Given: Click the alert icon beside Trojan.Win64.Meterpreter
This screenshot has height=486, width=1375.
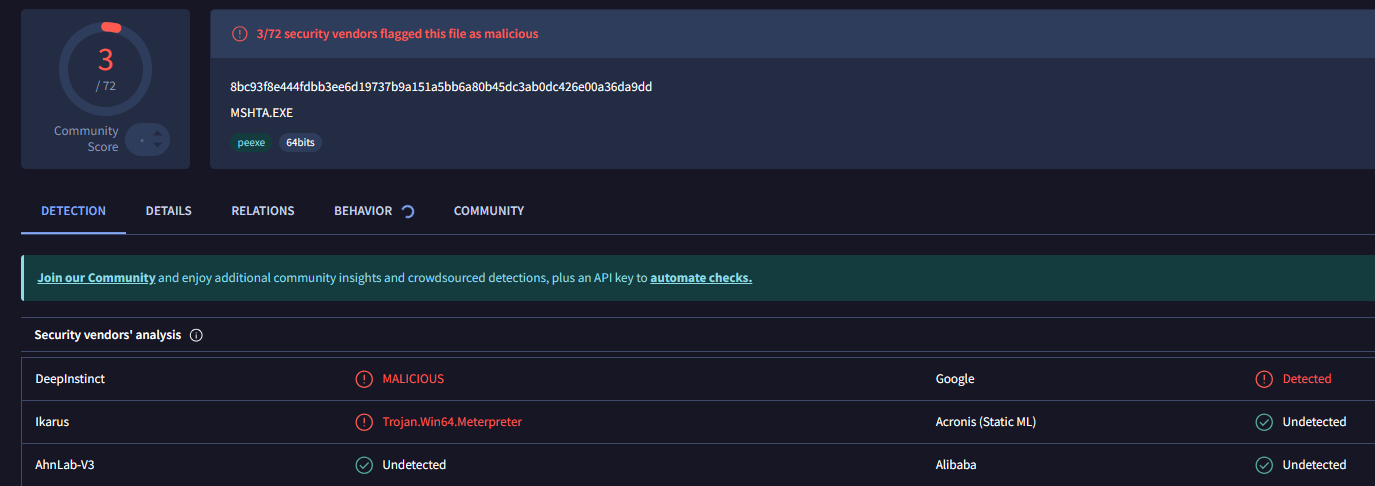Looking at the screenshot, I should click(364, 422).
